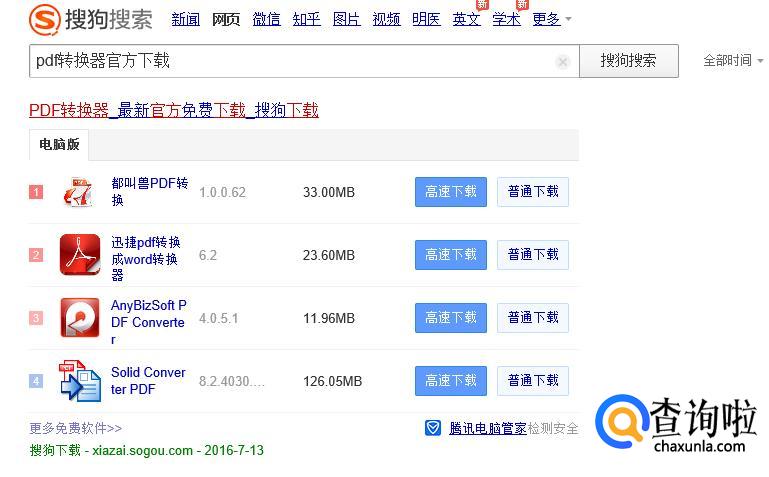769x477 pixels.
Task: Click 普通下载 for Solid Converter PDF
Action: click(x=533, y=380)
